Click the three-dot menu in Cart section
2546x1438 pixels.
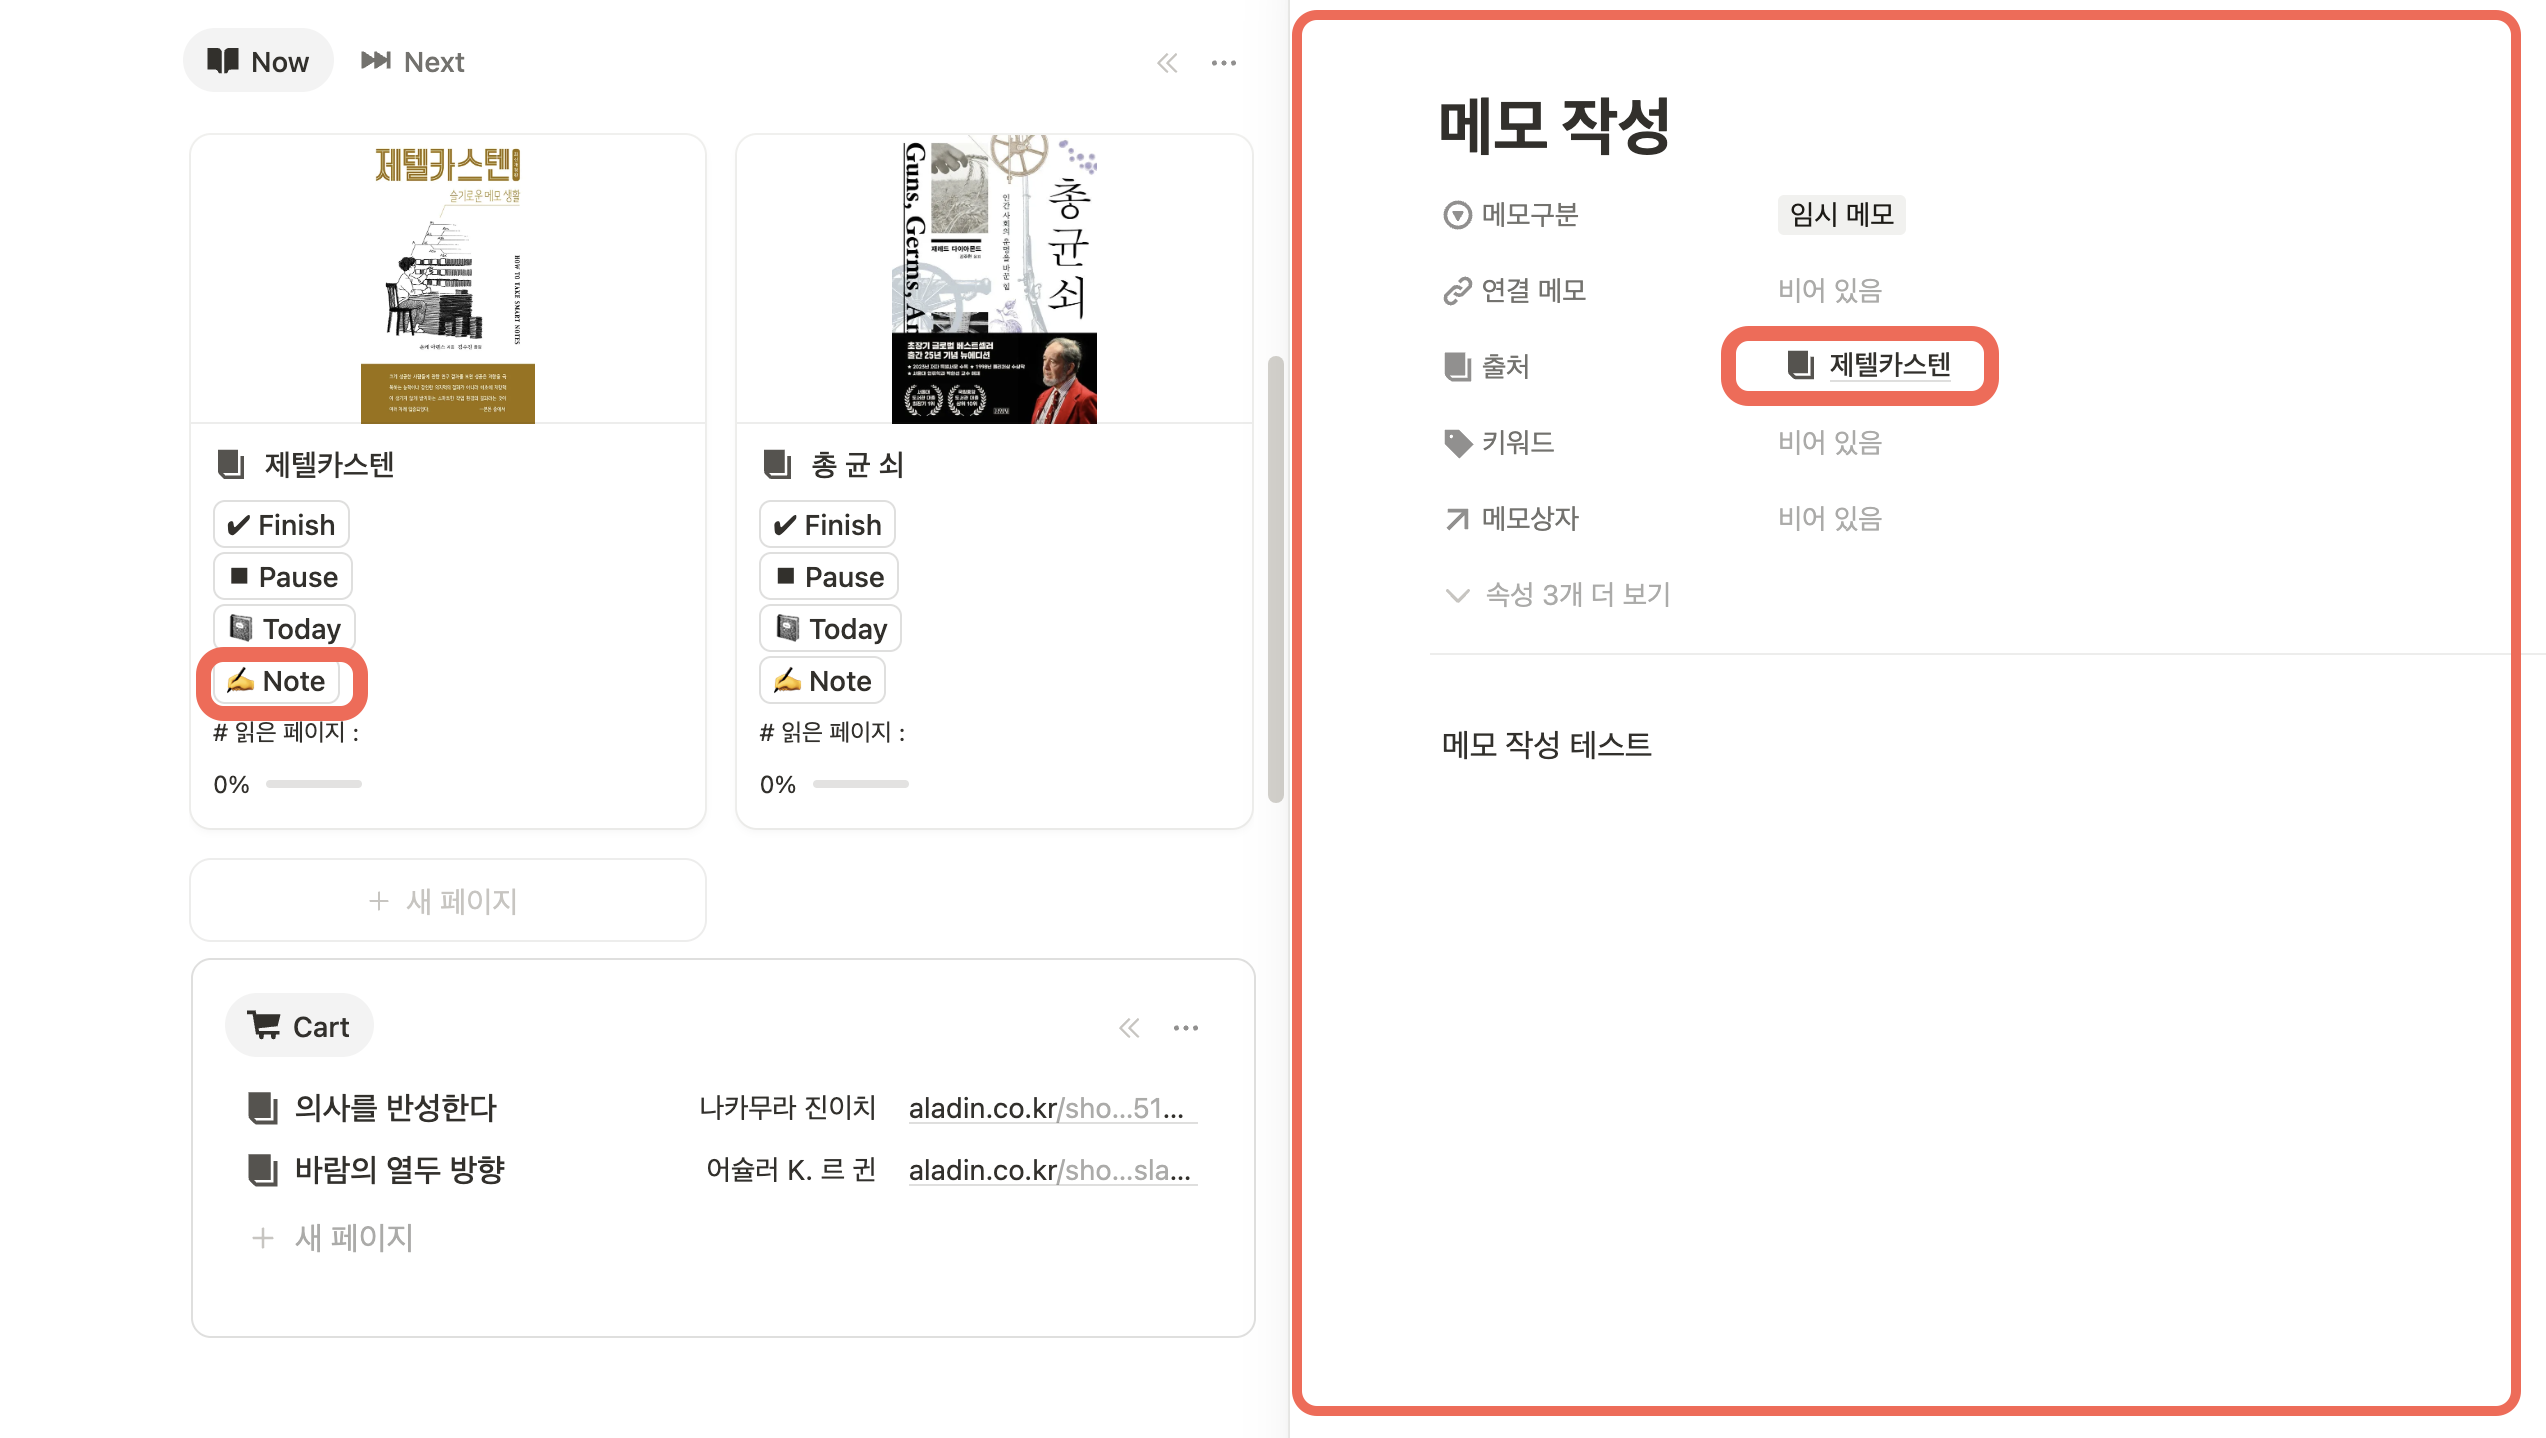pos(1185,1028)
